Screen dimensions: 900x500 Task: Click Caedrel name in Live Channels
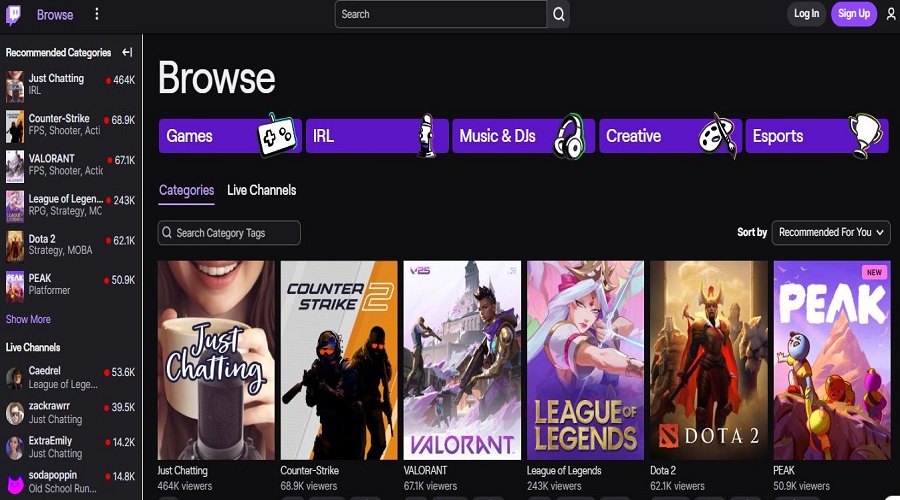(x=45, y=371)
